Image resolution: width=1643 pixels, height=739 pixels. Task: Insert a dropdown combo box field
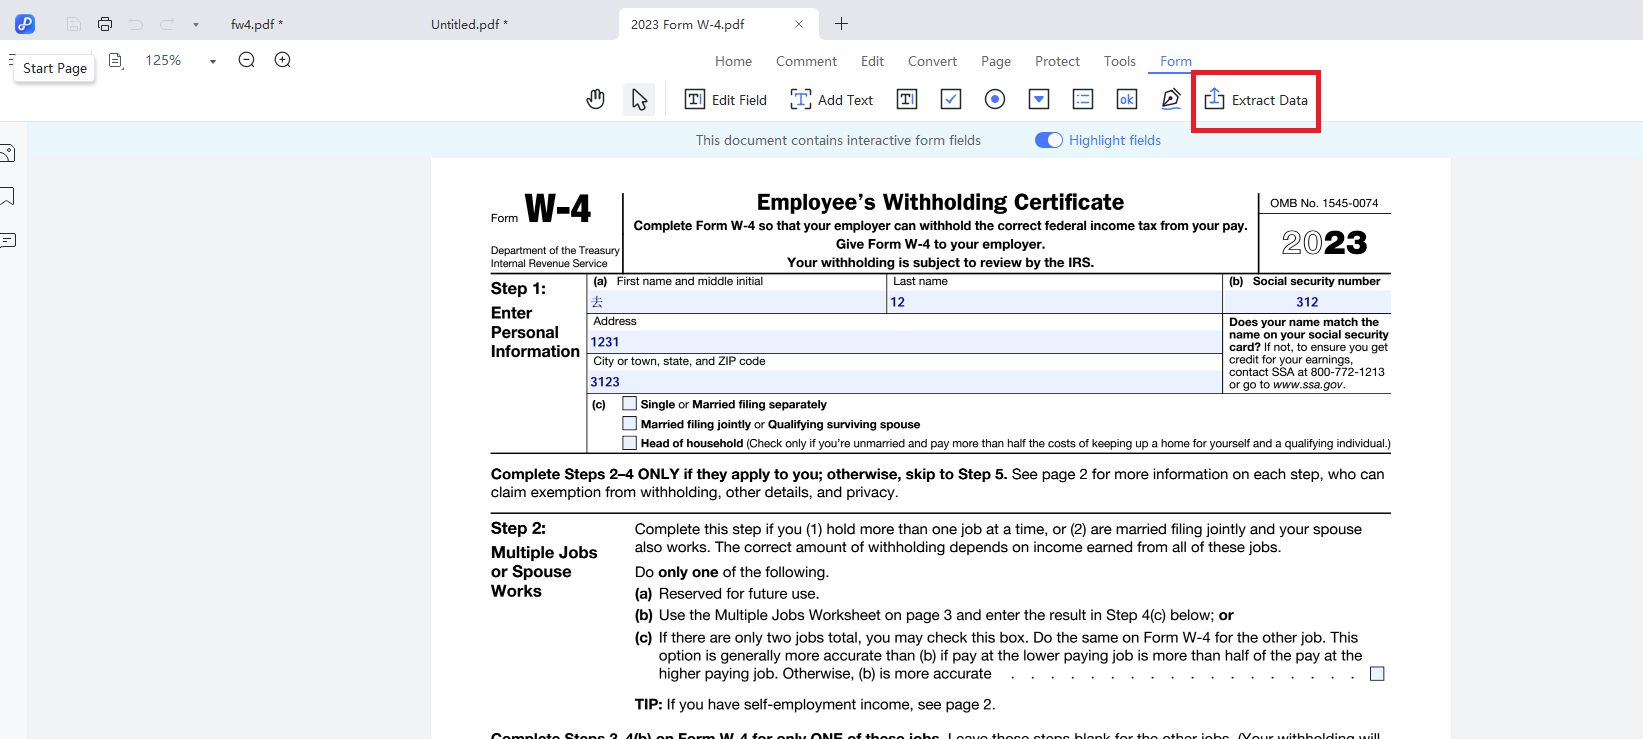(x=1039, y=99)
